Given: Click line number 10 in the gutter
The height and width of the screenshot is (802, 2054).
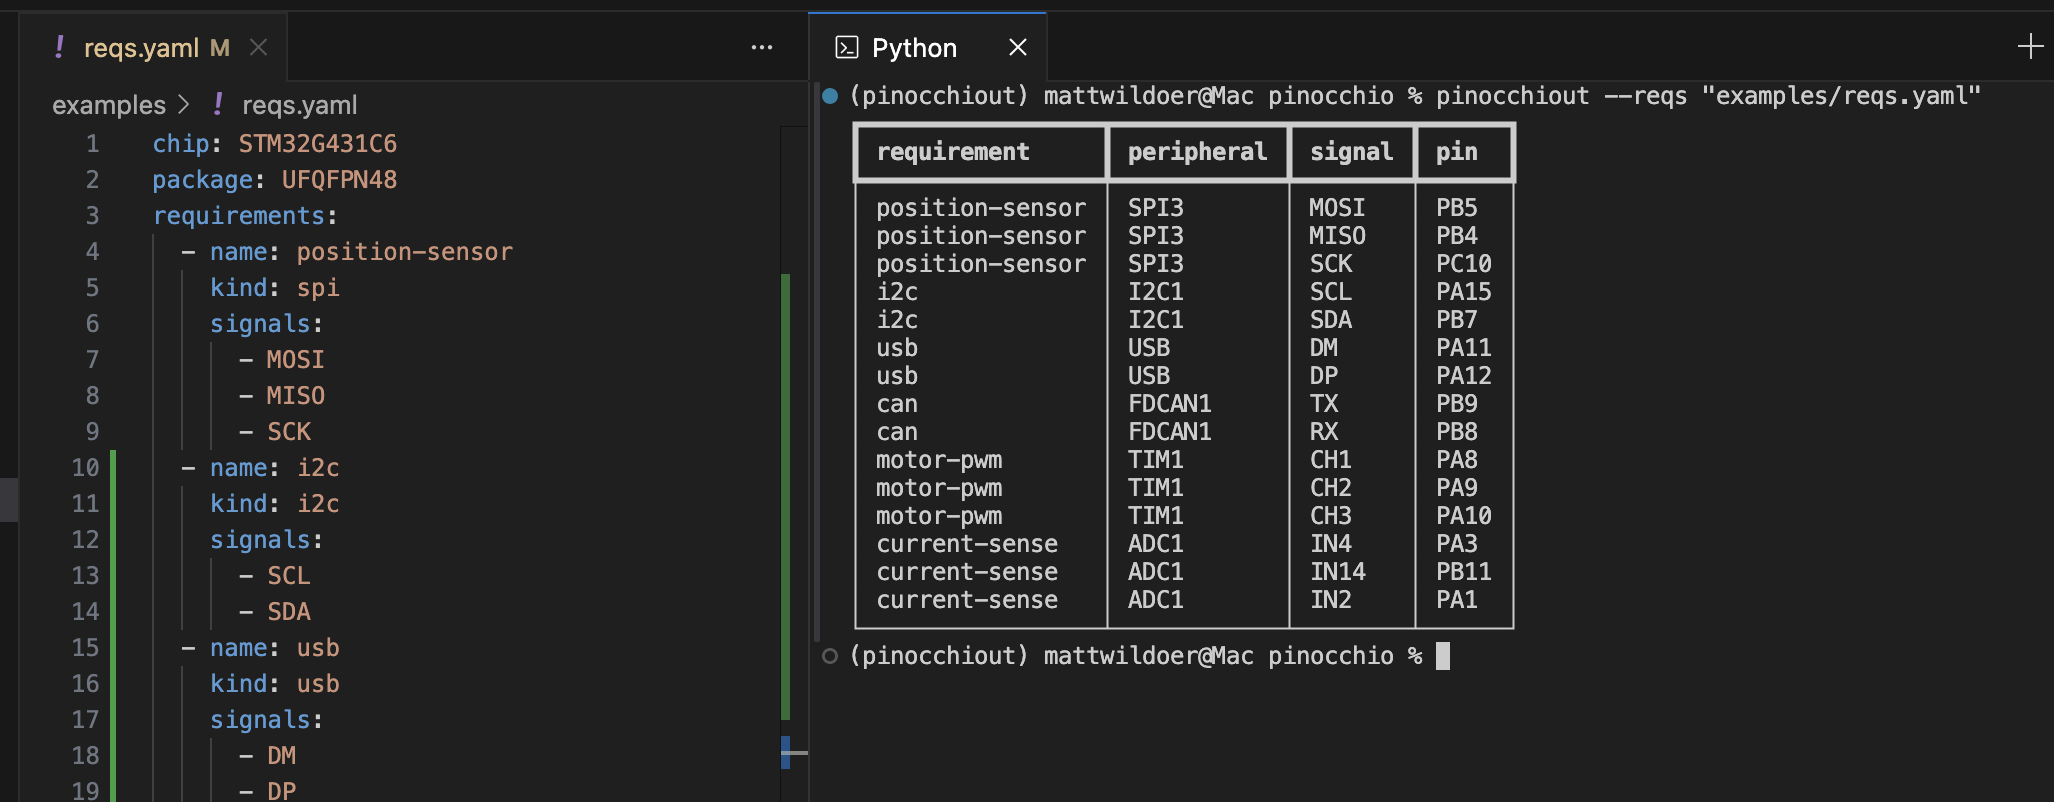Looking at the screenshot, I should pyautogui.click(x=85, y=468).
